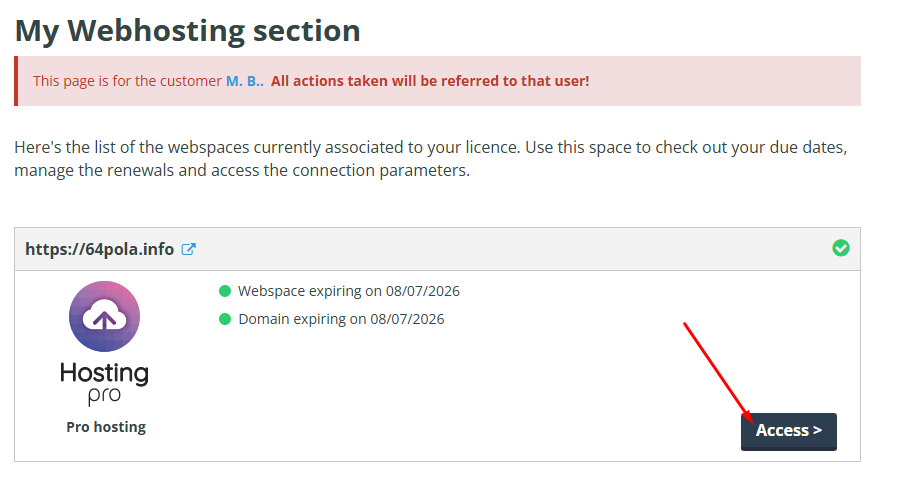Click the Hosting pro wordmark text

(x=104, y=383)
